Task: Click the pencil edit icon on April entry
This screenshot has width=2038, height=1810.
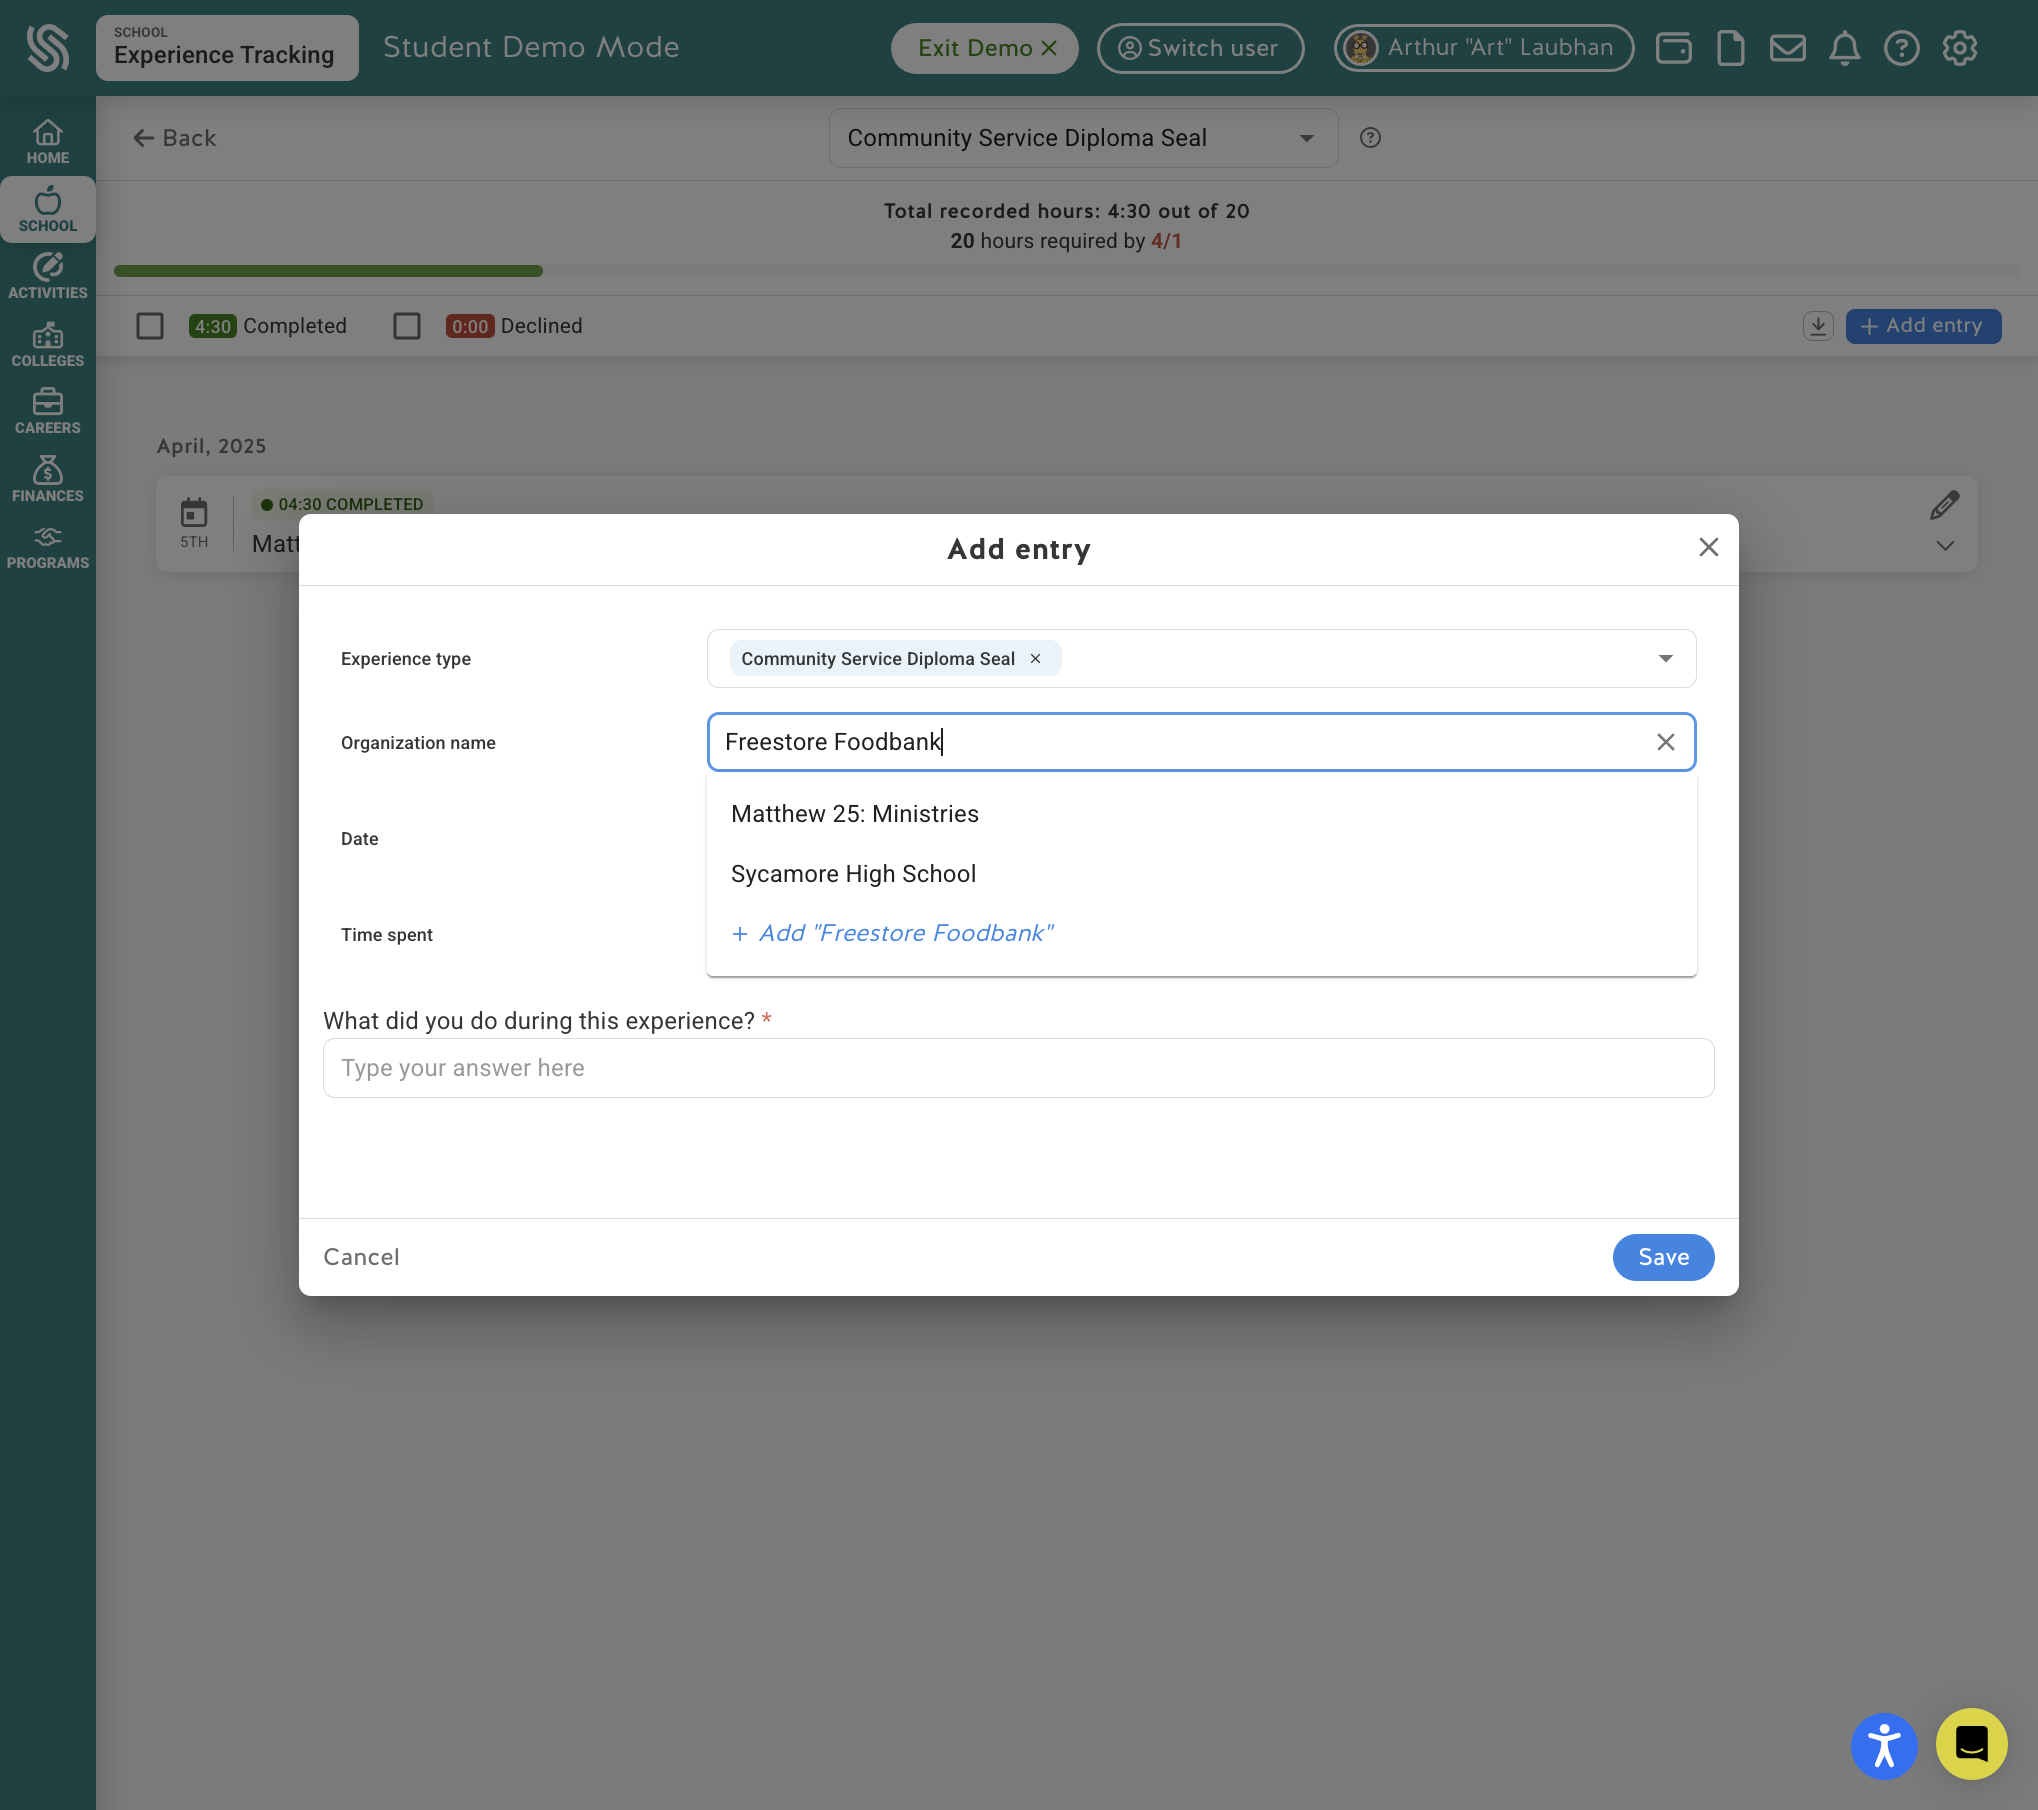Action: coord(1944,506)
